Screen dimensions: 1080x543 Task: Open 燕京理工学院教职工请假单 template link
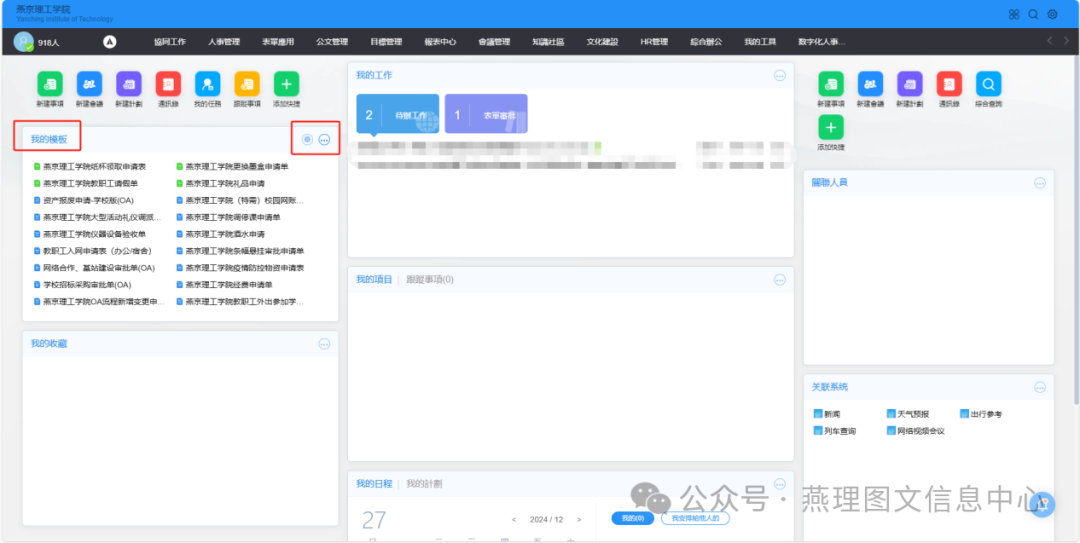click(90, 183)
